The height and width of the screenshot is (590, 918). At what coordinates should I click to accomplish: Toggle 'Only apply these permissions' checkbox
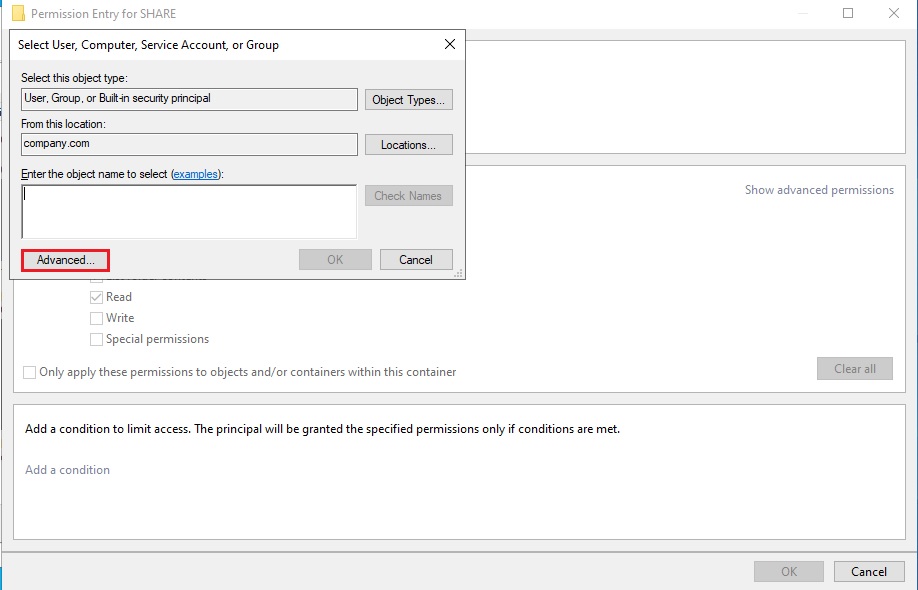30,372
